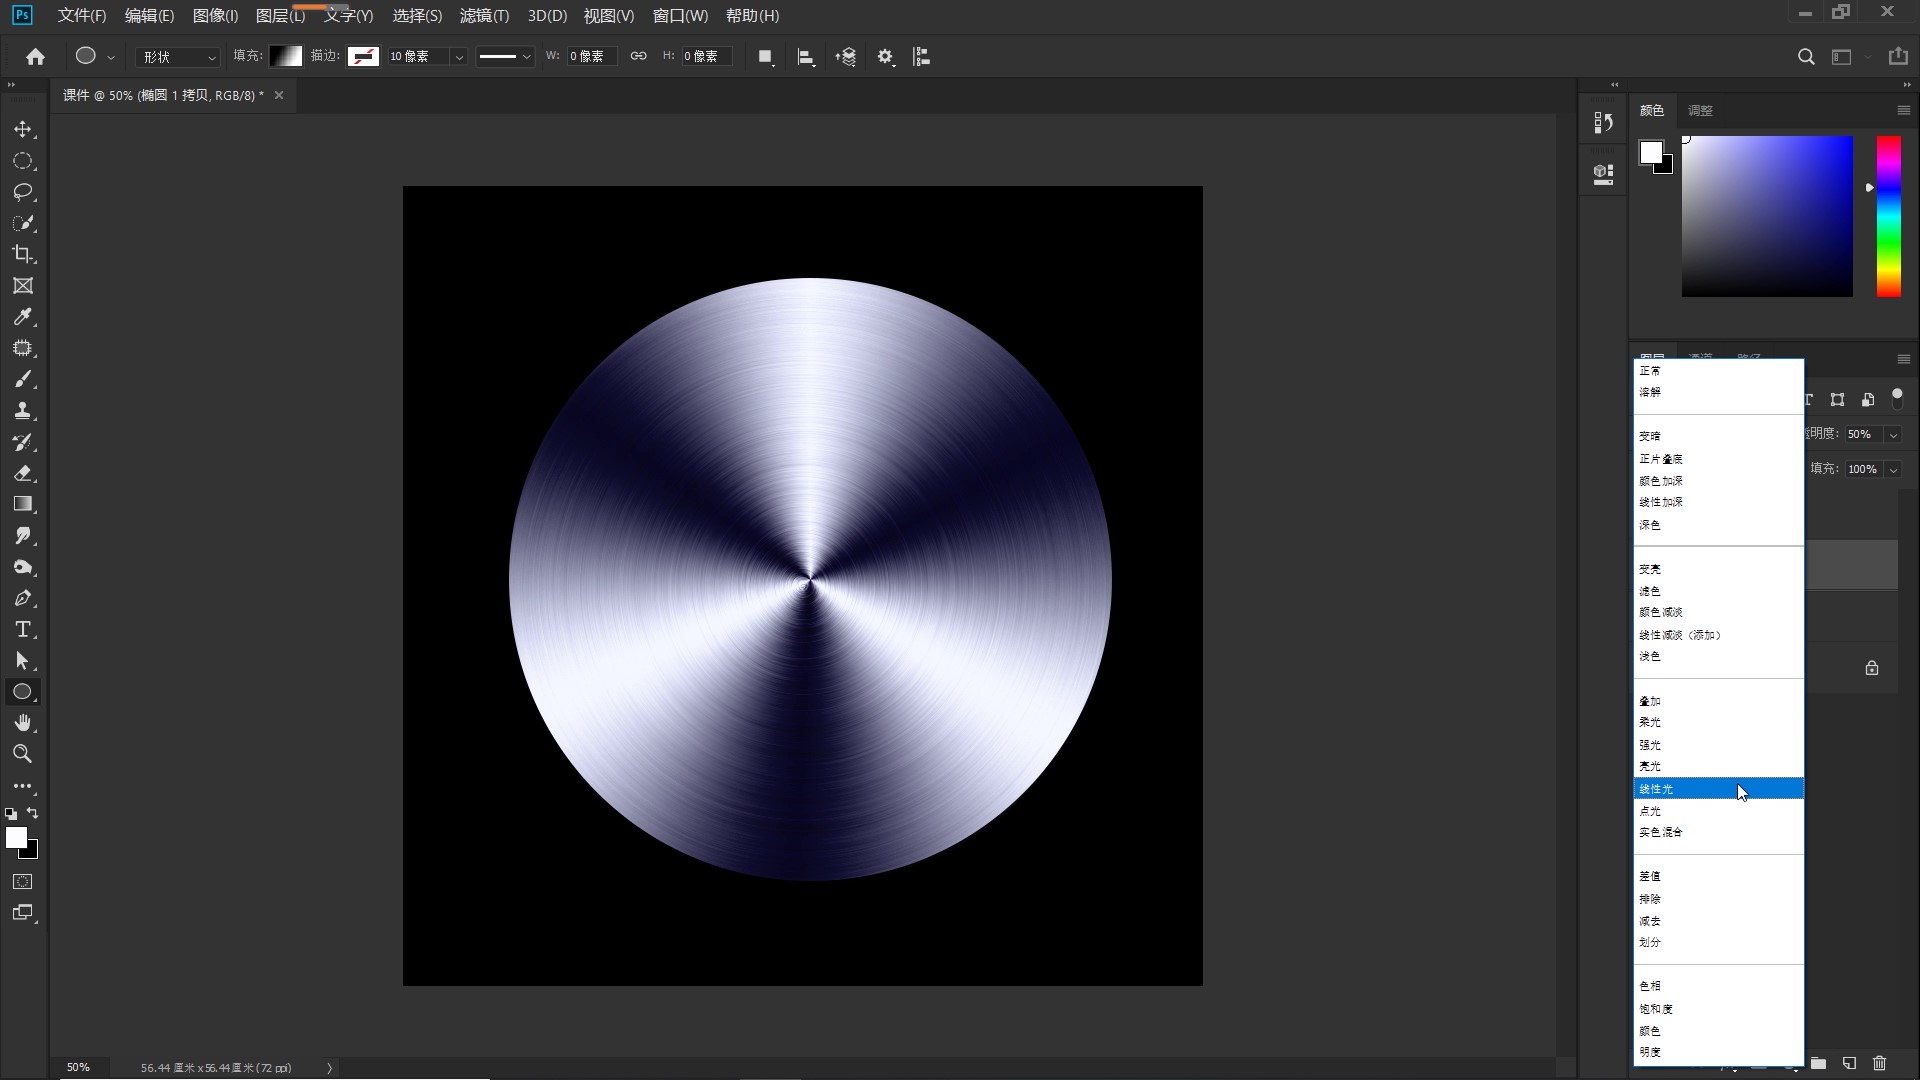
Task: Open the stroke line style dropdown
Action: 504,57
